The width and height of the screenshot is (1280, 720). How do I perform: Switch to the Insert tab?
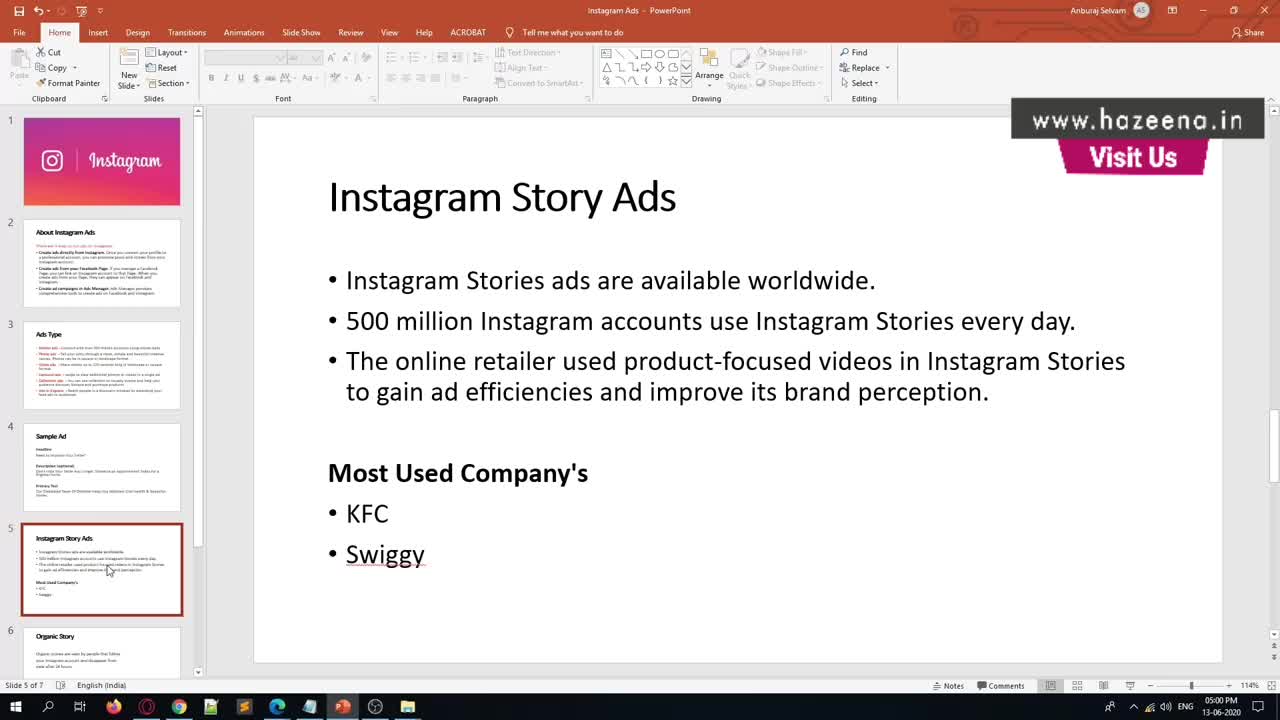click(98, 32)
